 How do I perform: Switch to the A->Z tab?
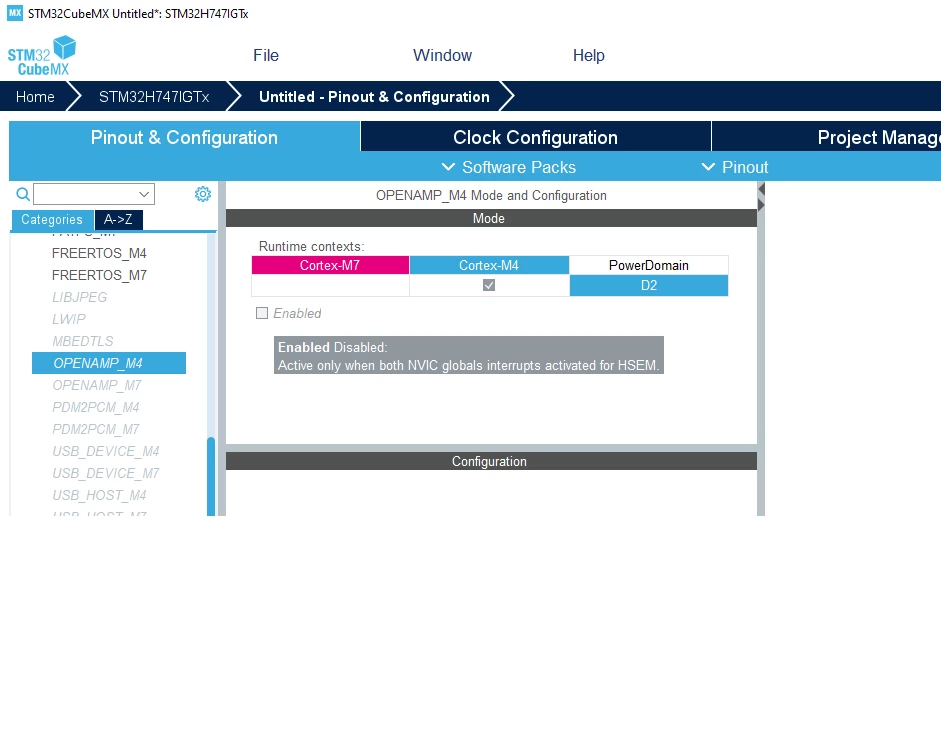pyautogui.click(x=118, y=220)
